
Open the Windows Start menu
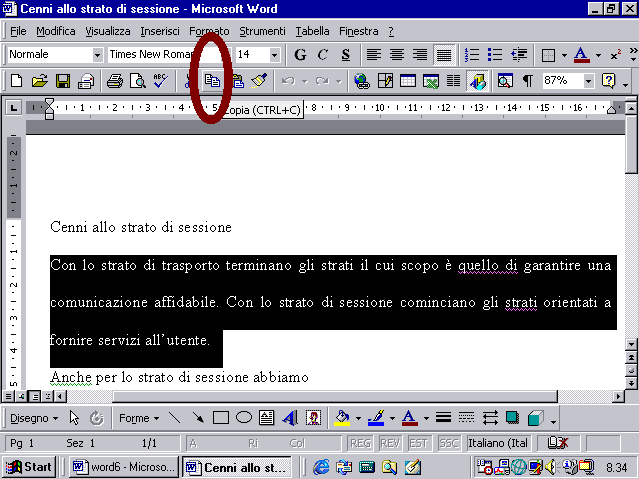(x=29, y=467)
